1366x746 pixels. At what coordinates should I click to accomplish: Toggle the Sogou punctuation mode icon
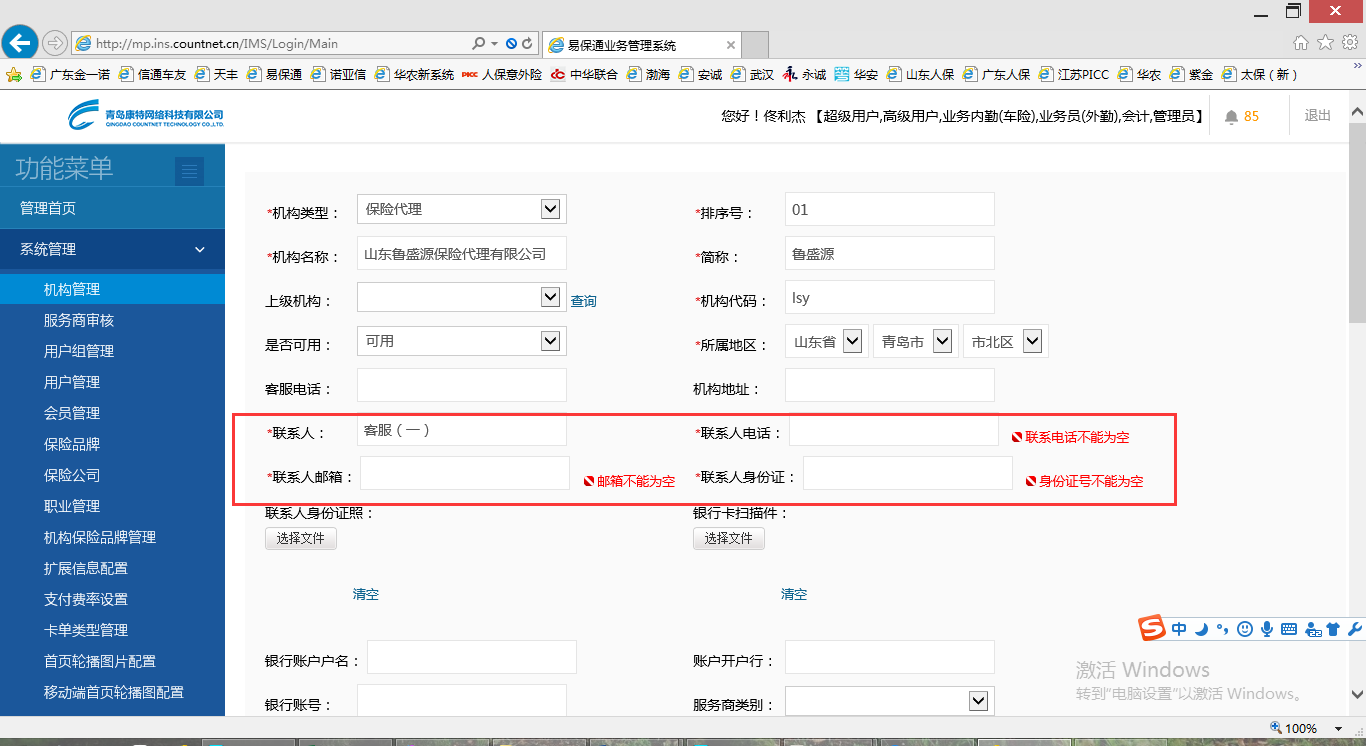1222,629
